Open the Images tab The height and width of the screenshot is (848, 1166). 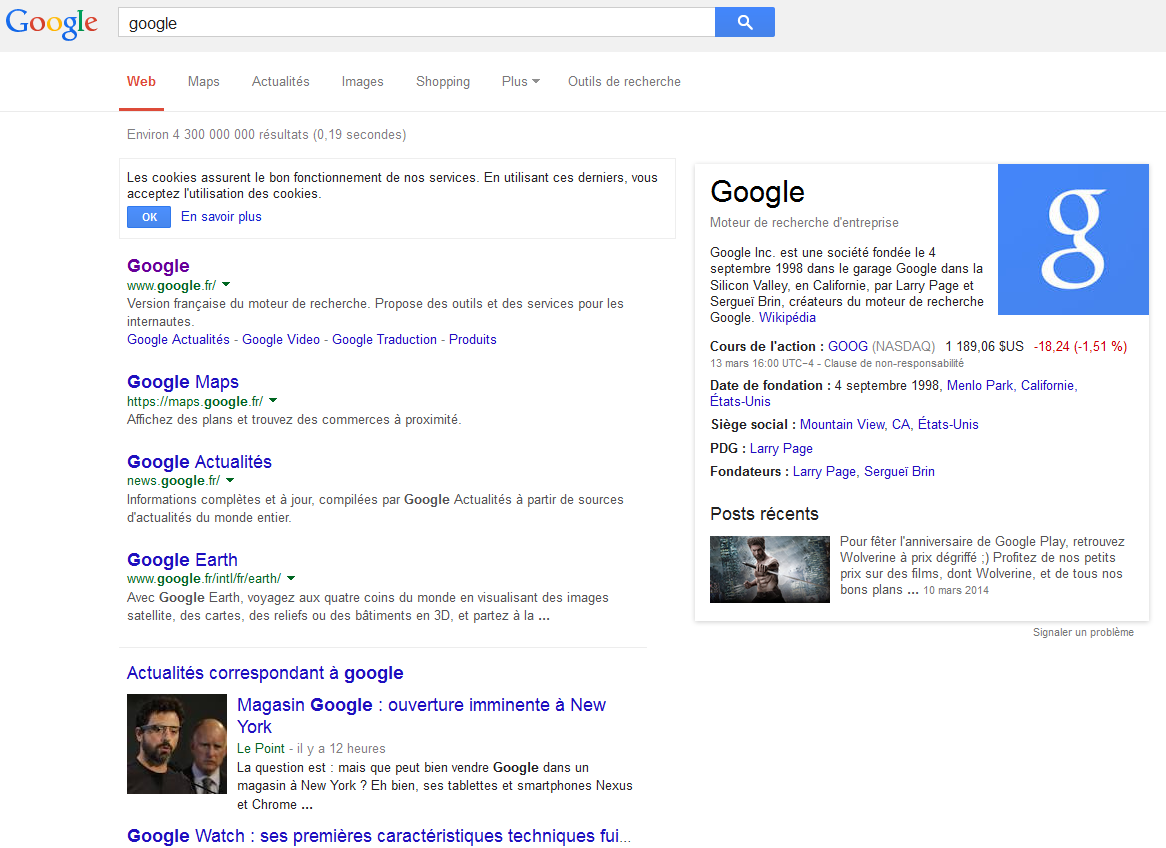coord(362,81)
